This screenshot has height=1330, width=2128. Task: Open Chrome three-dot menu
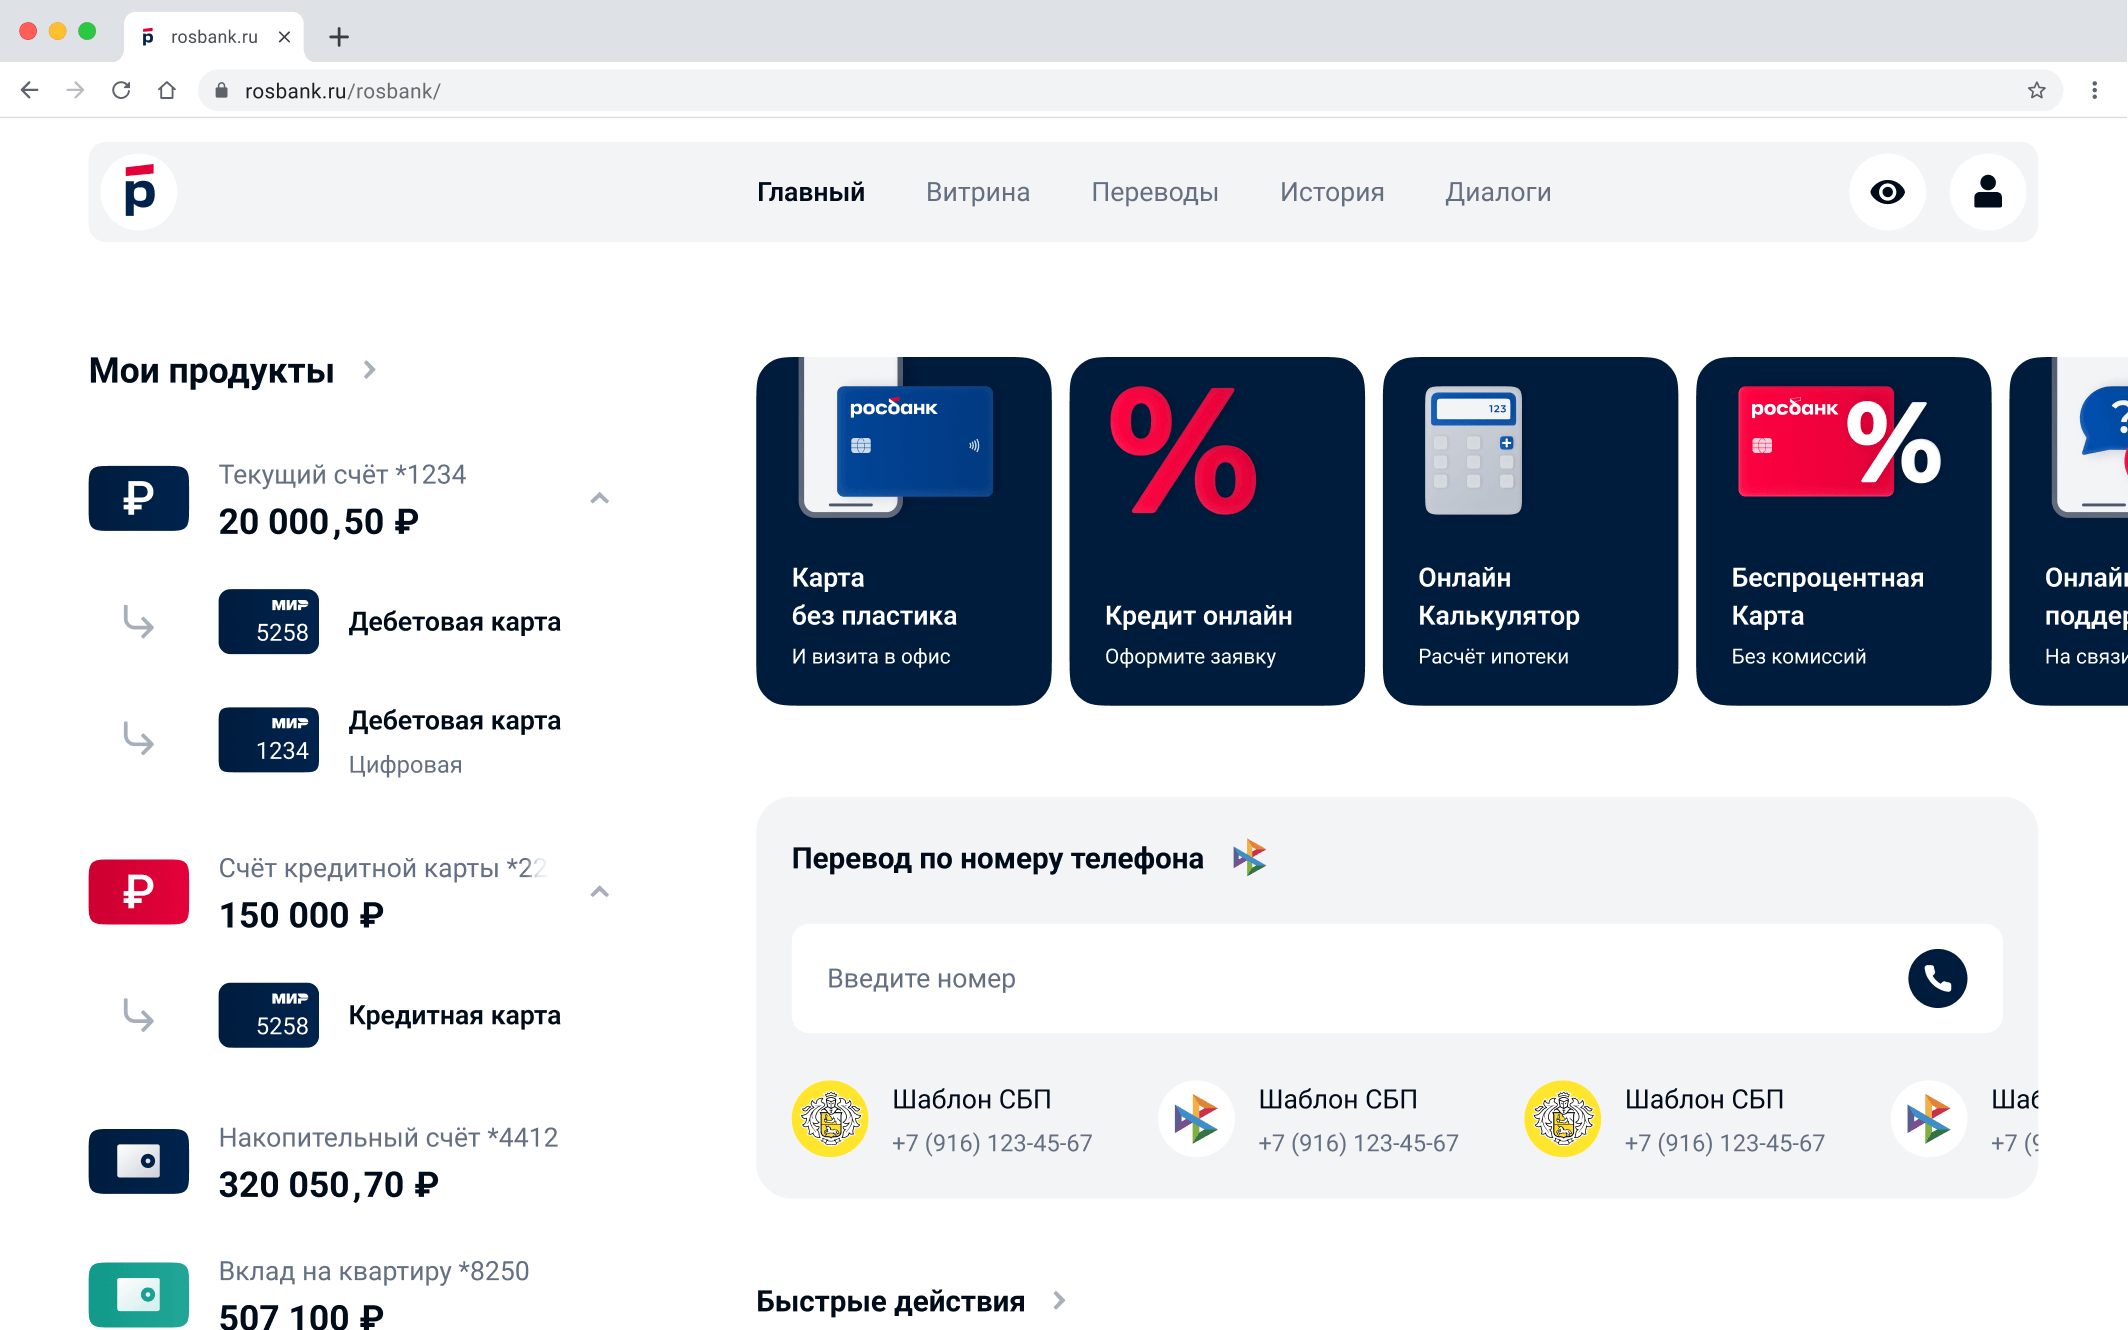(x=2094, y=90)
